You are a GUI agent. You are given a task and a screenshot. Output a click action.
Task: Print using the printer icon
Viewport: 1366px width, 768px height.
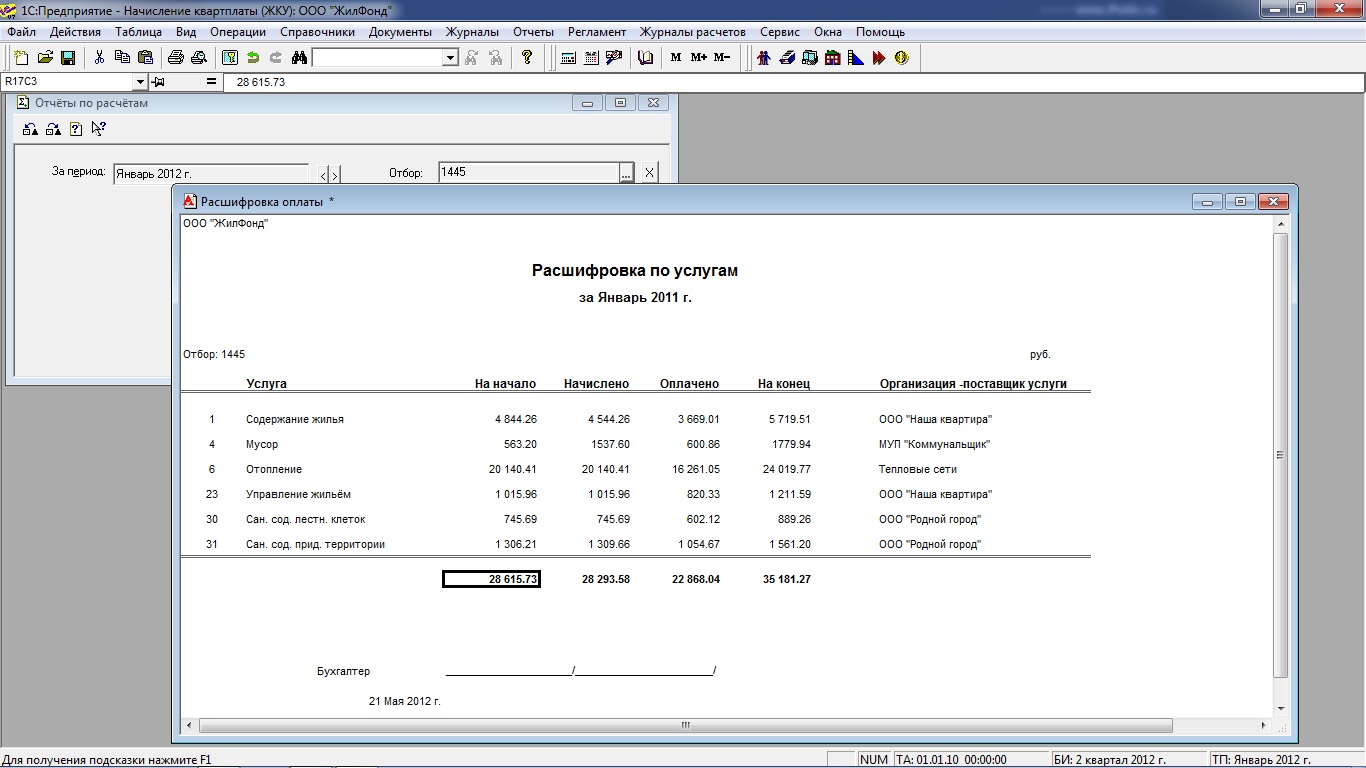(176, 58)
